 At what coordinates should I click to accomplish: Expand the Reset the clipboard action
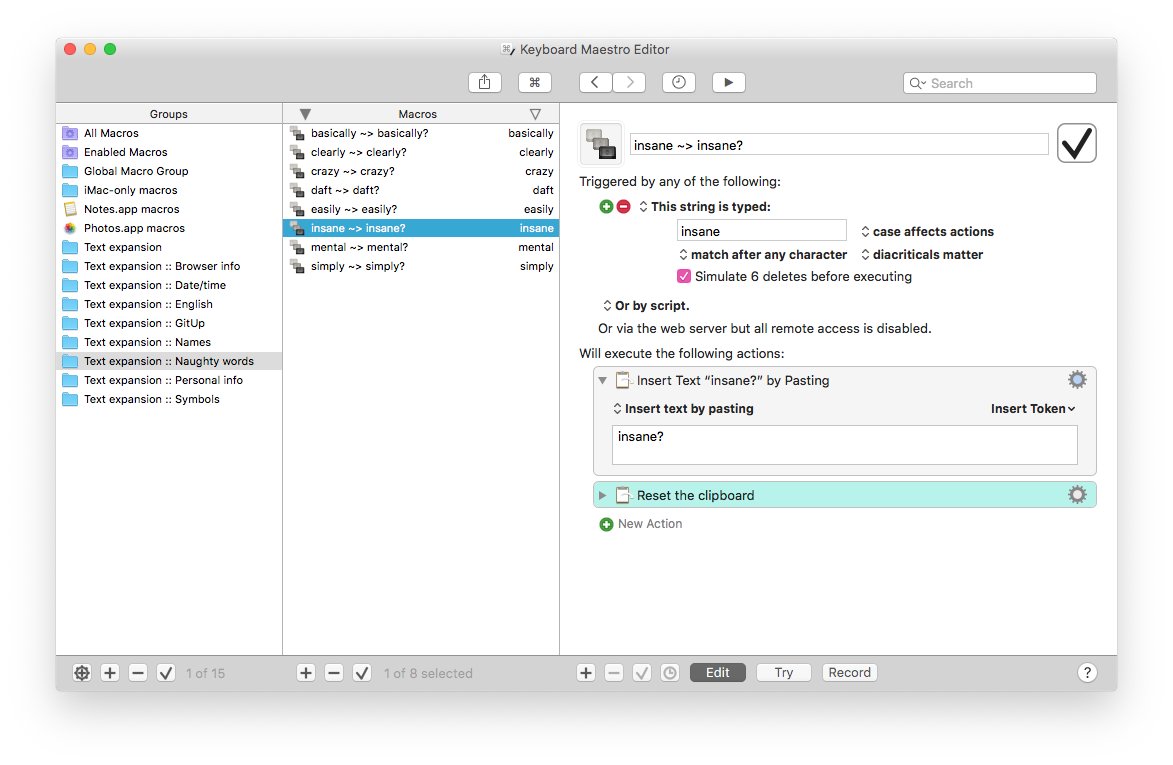(601, 494)
